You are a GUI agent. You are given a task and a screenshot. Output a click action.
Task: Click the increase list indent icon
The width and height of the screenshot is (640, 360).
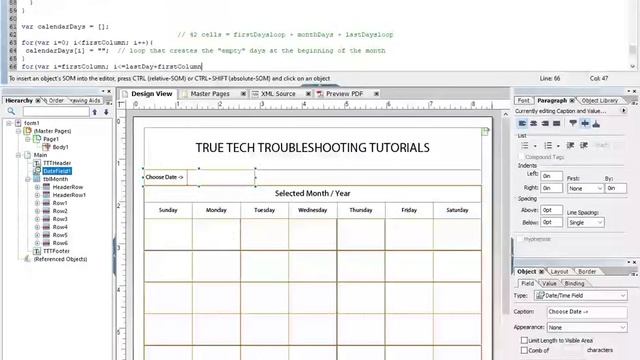[x=584, y=145]
